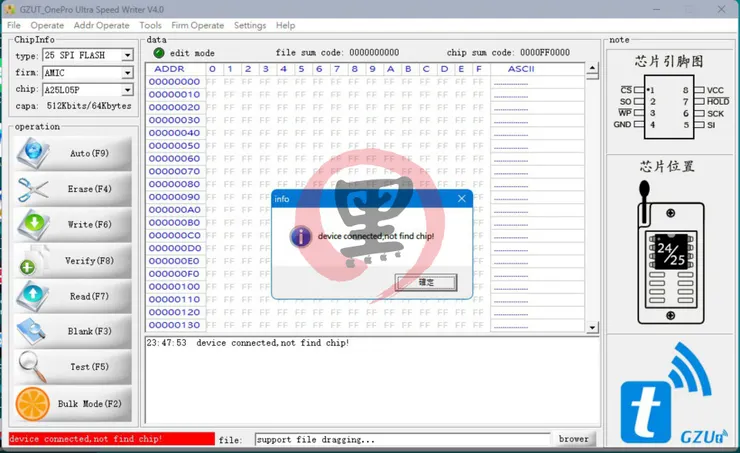The height and width of the screenshot is (453, 740).
Task: Click the brower file button
Action: [573, 439]
